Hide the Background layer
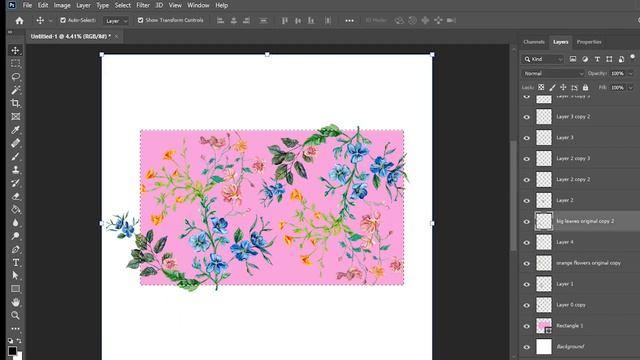This screenshot has width=640, height=360. click(527, 347)
